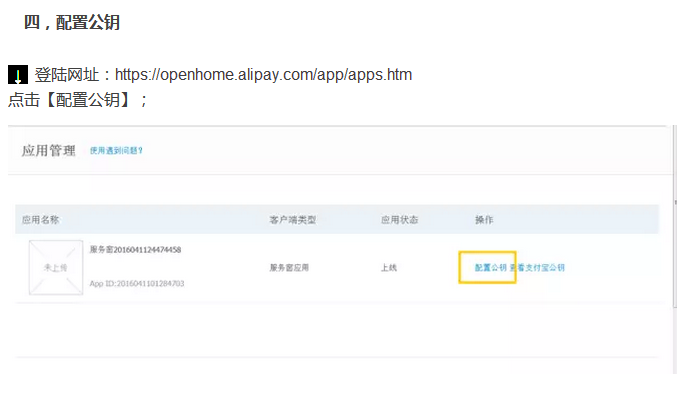Open the openhome.alipay.com apps URL
The width and height of the screenshot is (677, 417).
coord(263,75)
